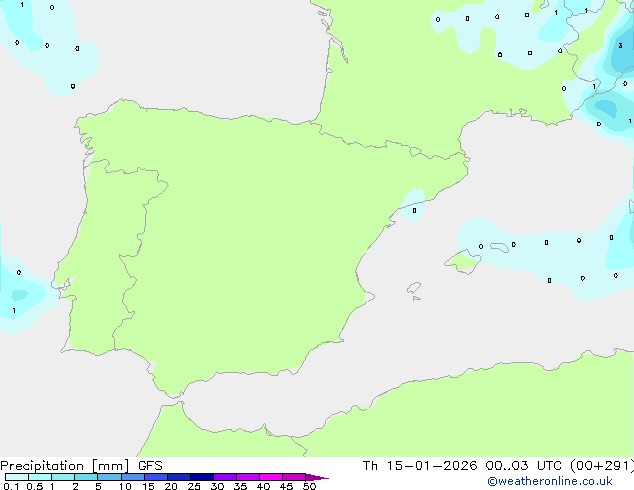Click the 0.5 to 1 mm legend swatch
This screenshot has width=634, height=490.
[x=40, y=477]
